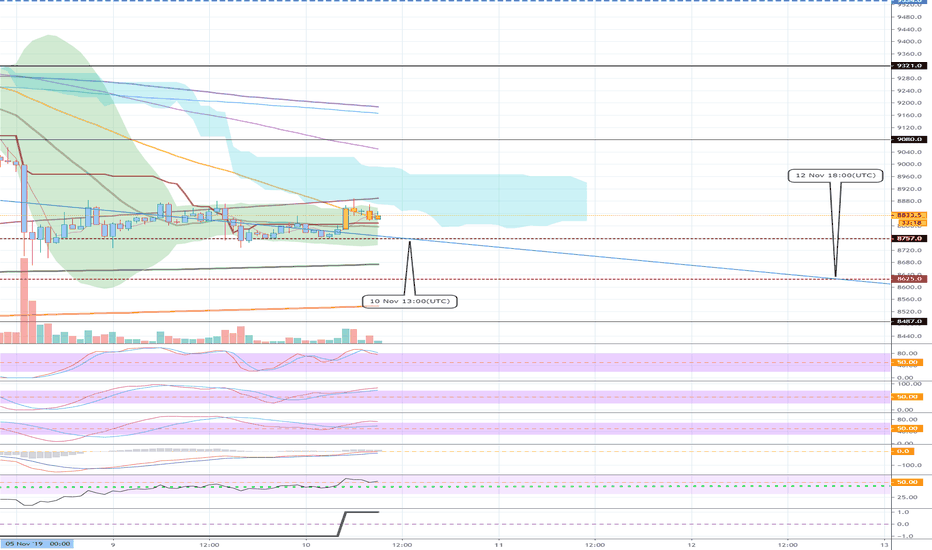
Task: Click the '11' day label on time axis
Action: [499, 544]
